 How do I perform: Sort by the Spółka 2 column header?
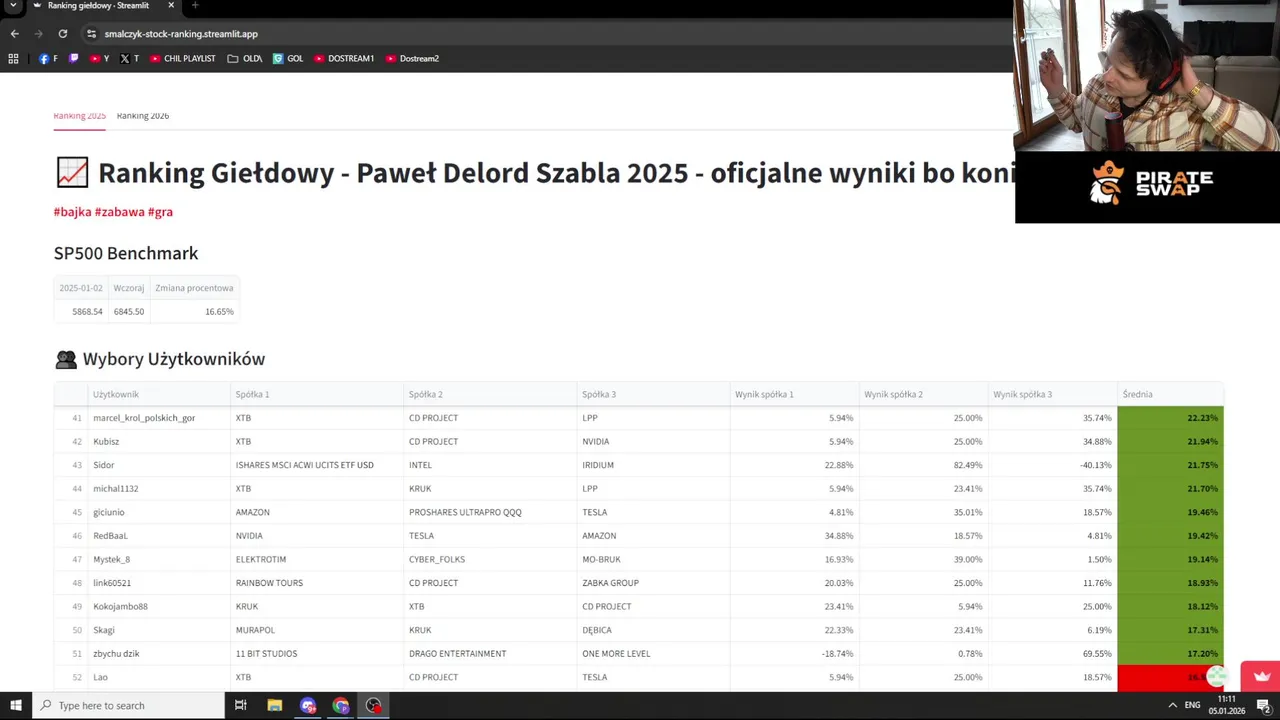(490, 394)
